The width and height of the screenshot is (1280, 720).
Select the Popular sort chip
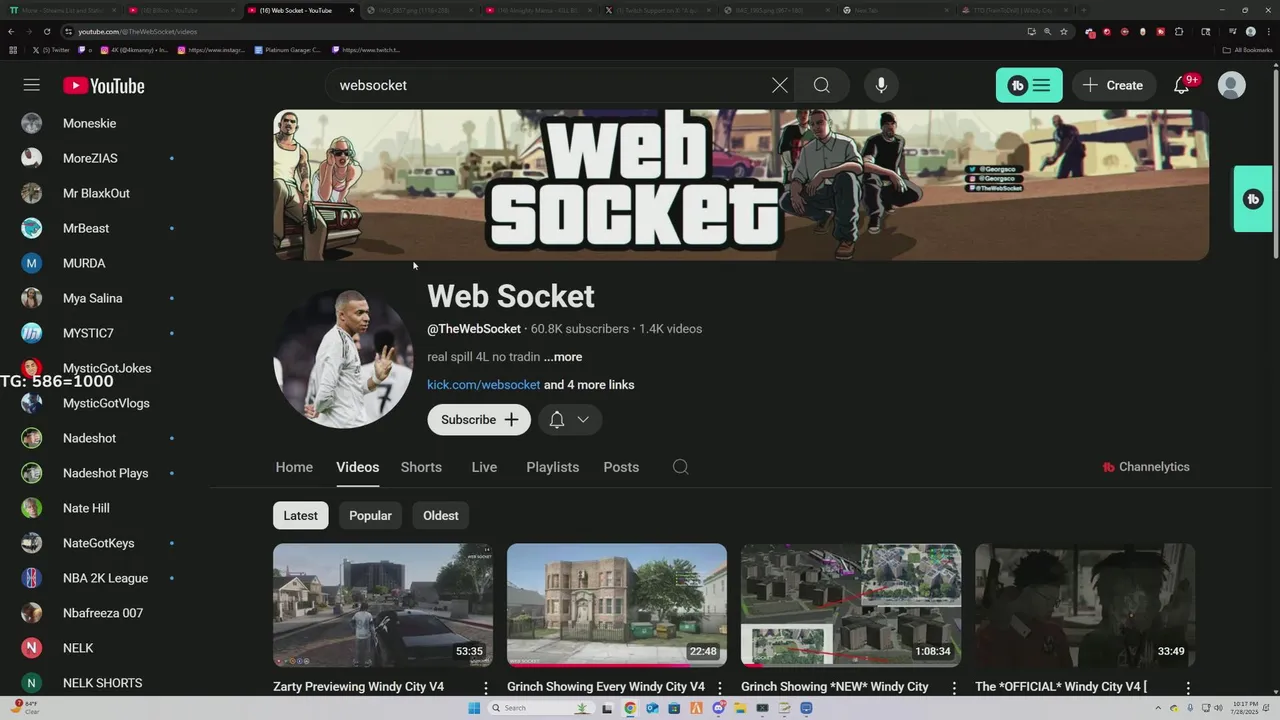pos(370,516)
